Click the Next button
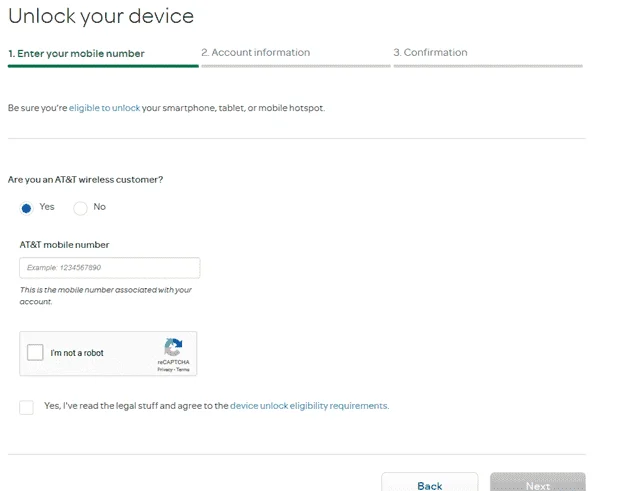624x491 pixels. pos(538,484)
